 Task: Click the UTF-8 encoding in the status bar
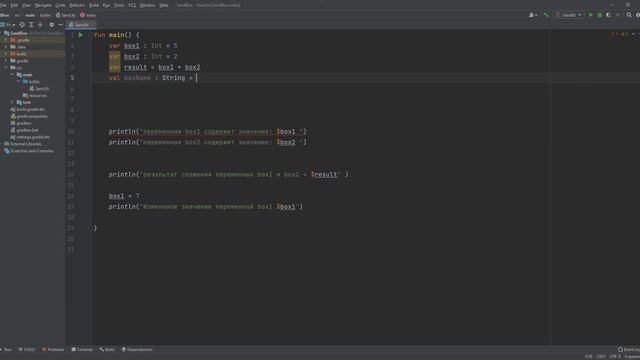(x=614, y=356)
